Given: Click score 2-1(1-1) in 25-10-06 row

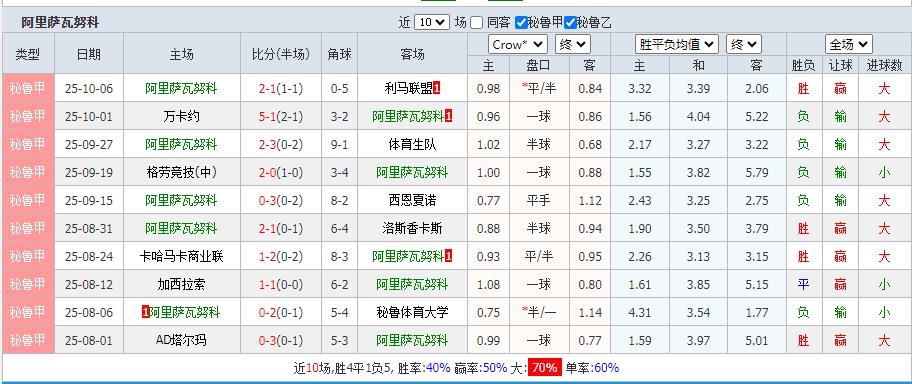Looking at the screenshot, I should coord(281,89).
